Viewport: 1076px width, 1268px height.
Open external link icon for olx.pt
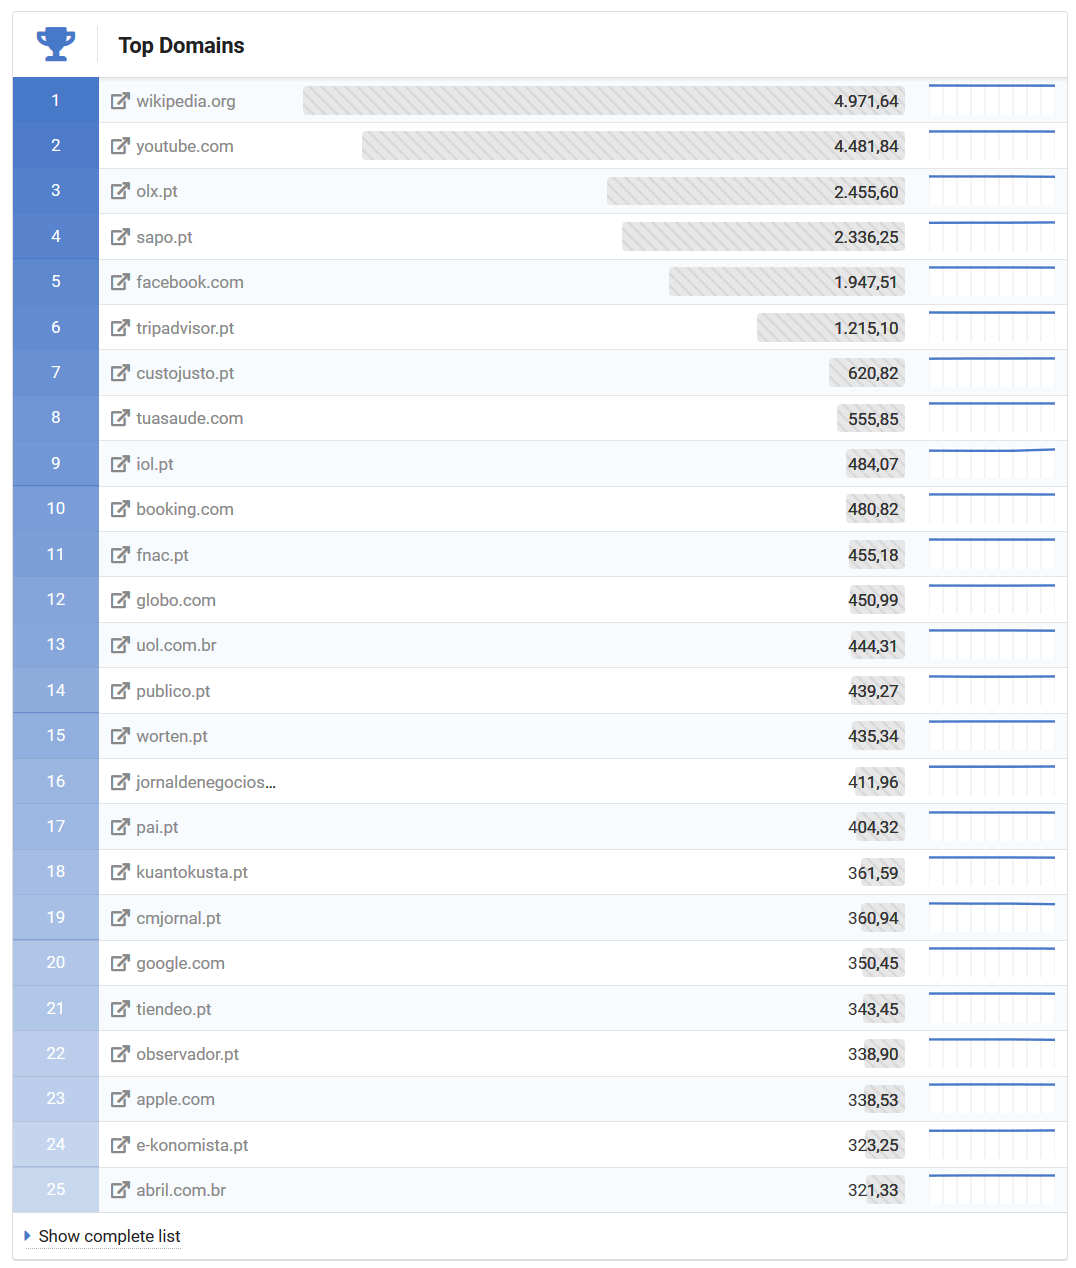[120, 191]
